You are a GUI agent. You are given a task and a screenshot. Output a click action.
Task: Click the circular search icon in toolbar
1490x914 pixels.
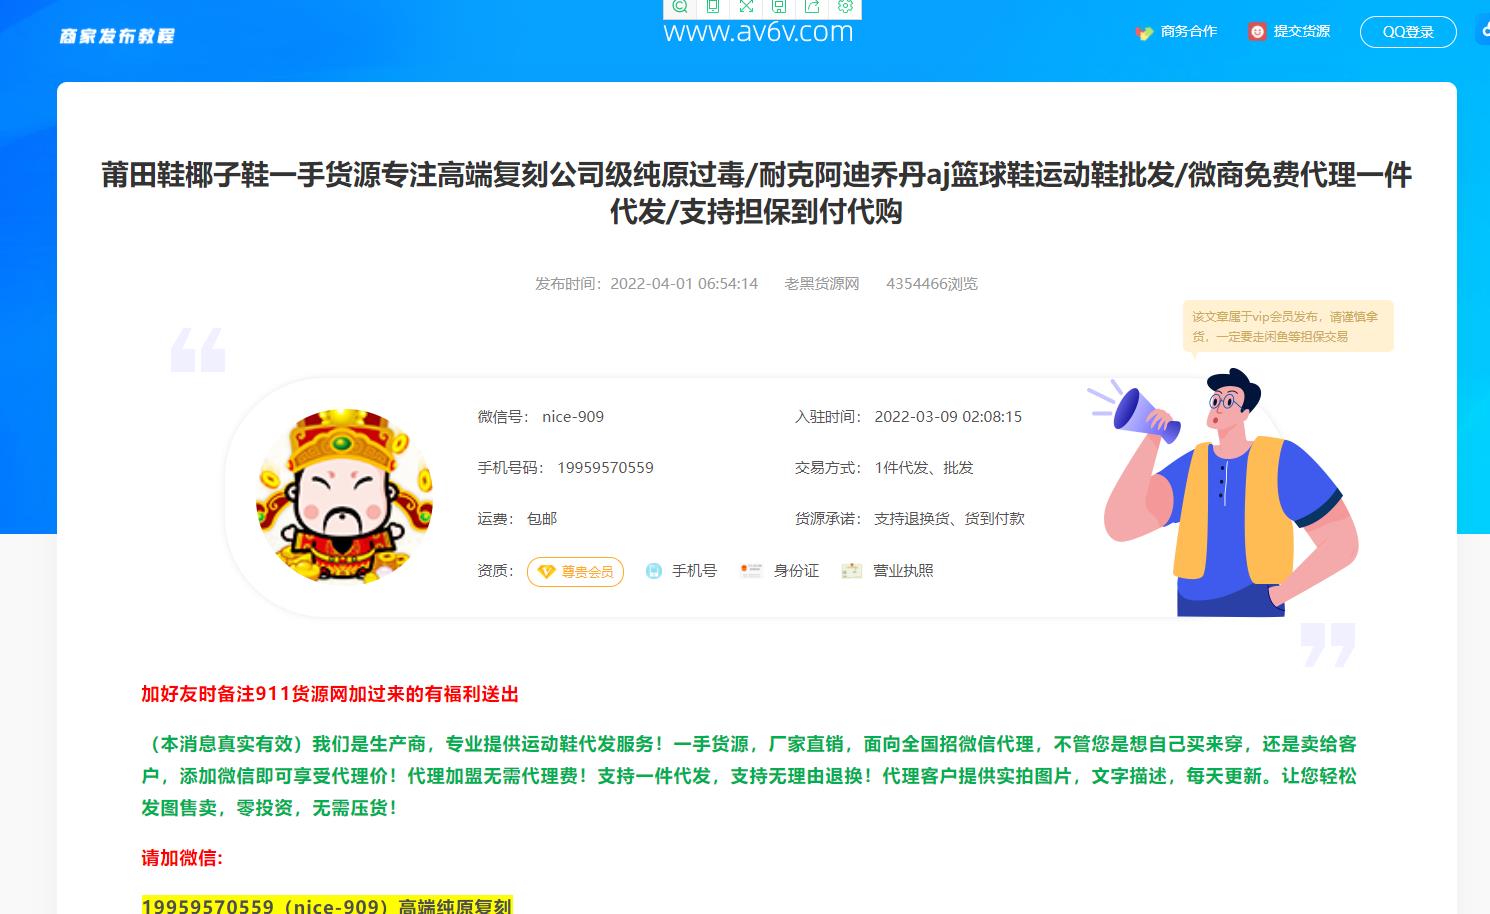pyautogui.click(x=680, y=7)
